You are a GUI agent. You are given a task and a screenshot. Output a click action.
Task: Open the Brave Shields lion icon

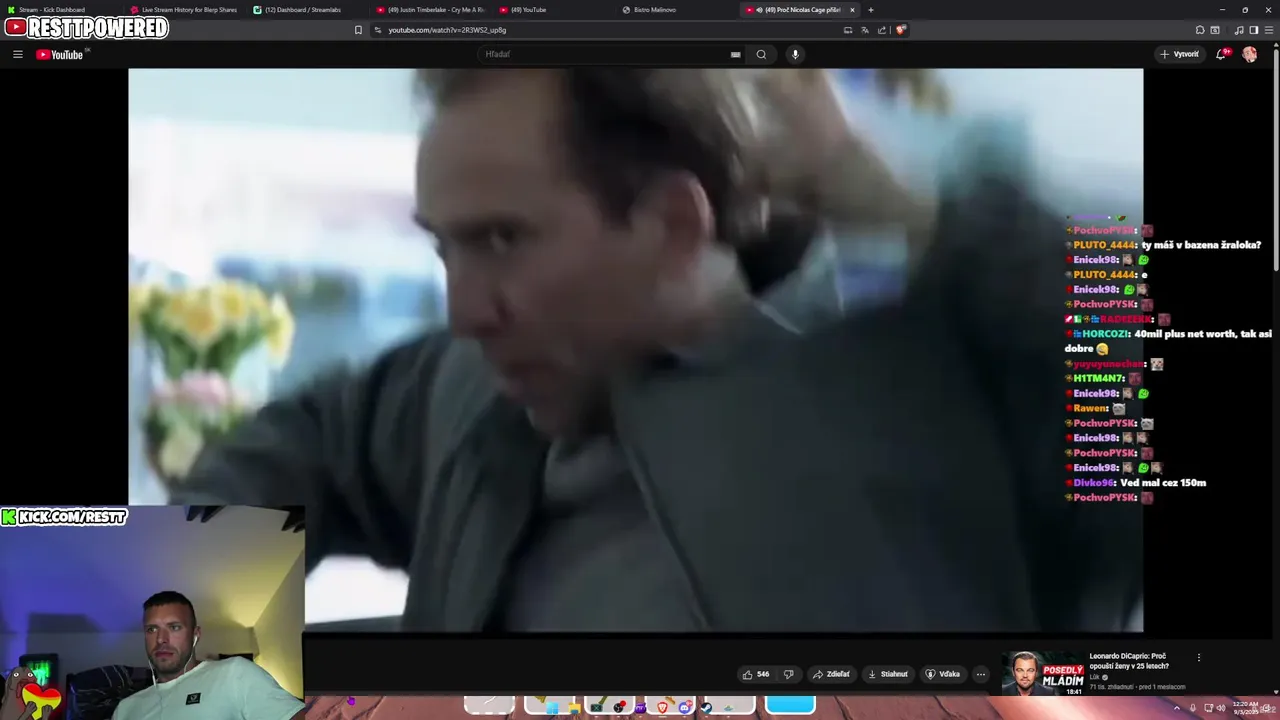click(900, 30)
